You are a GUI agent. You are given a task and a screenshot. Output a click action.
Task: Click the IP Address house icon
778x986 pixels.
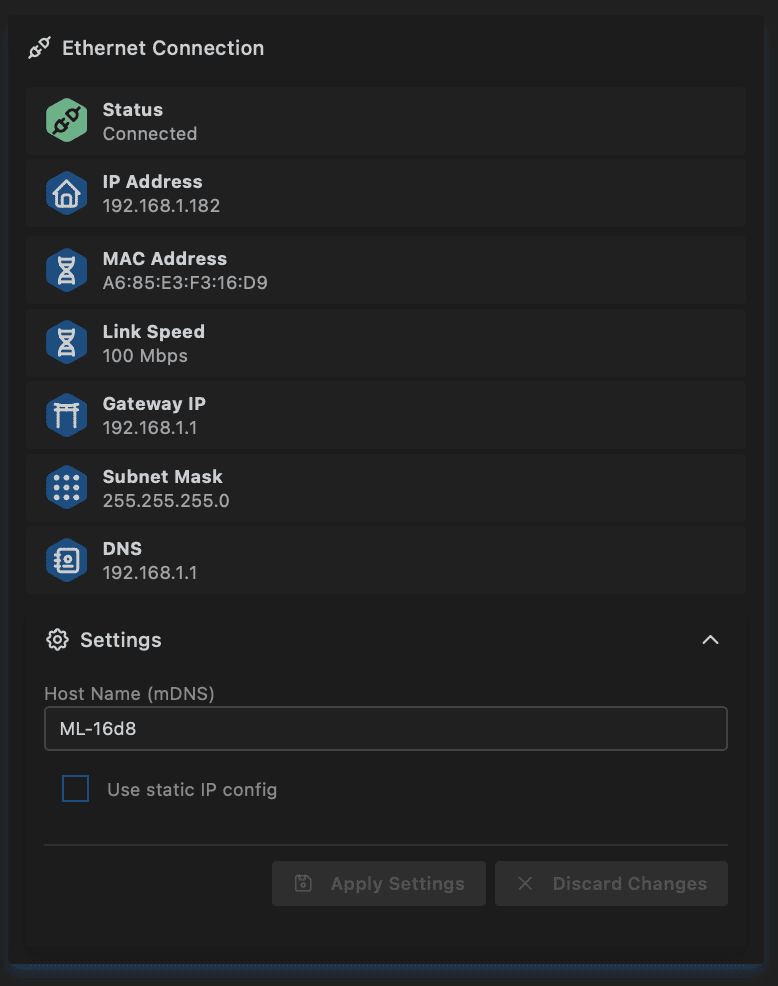pos(66,193)
